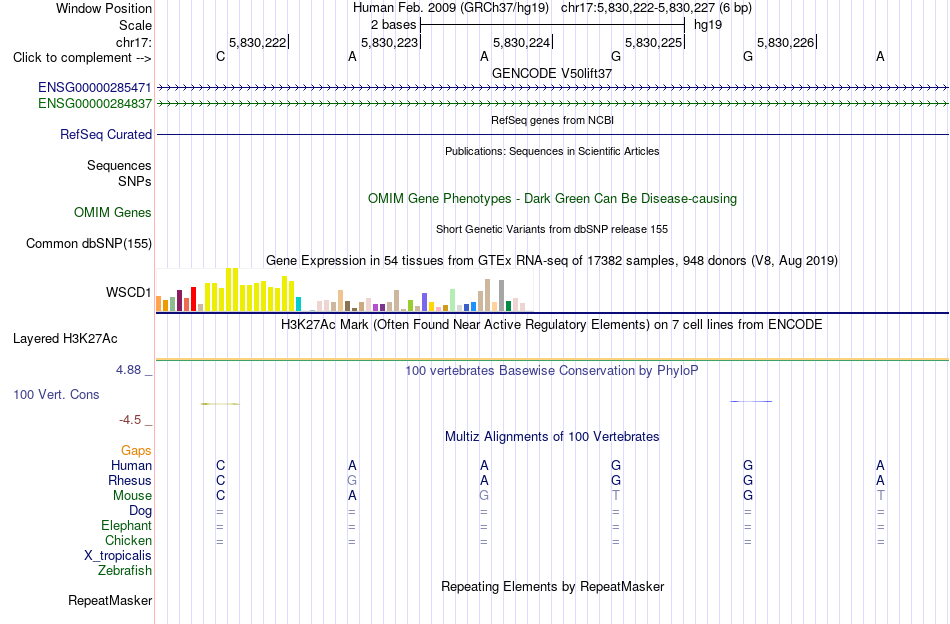Click the Mouse T mismatch at last base

tap(880, 496)
